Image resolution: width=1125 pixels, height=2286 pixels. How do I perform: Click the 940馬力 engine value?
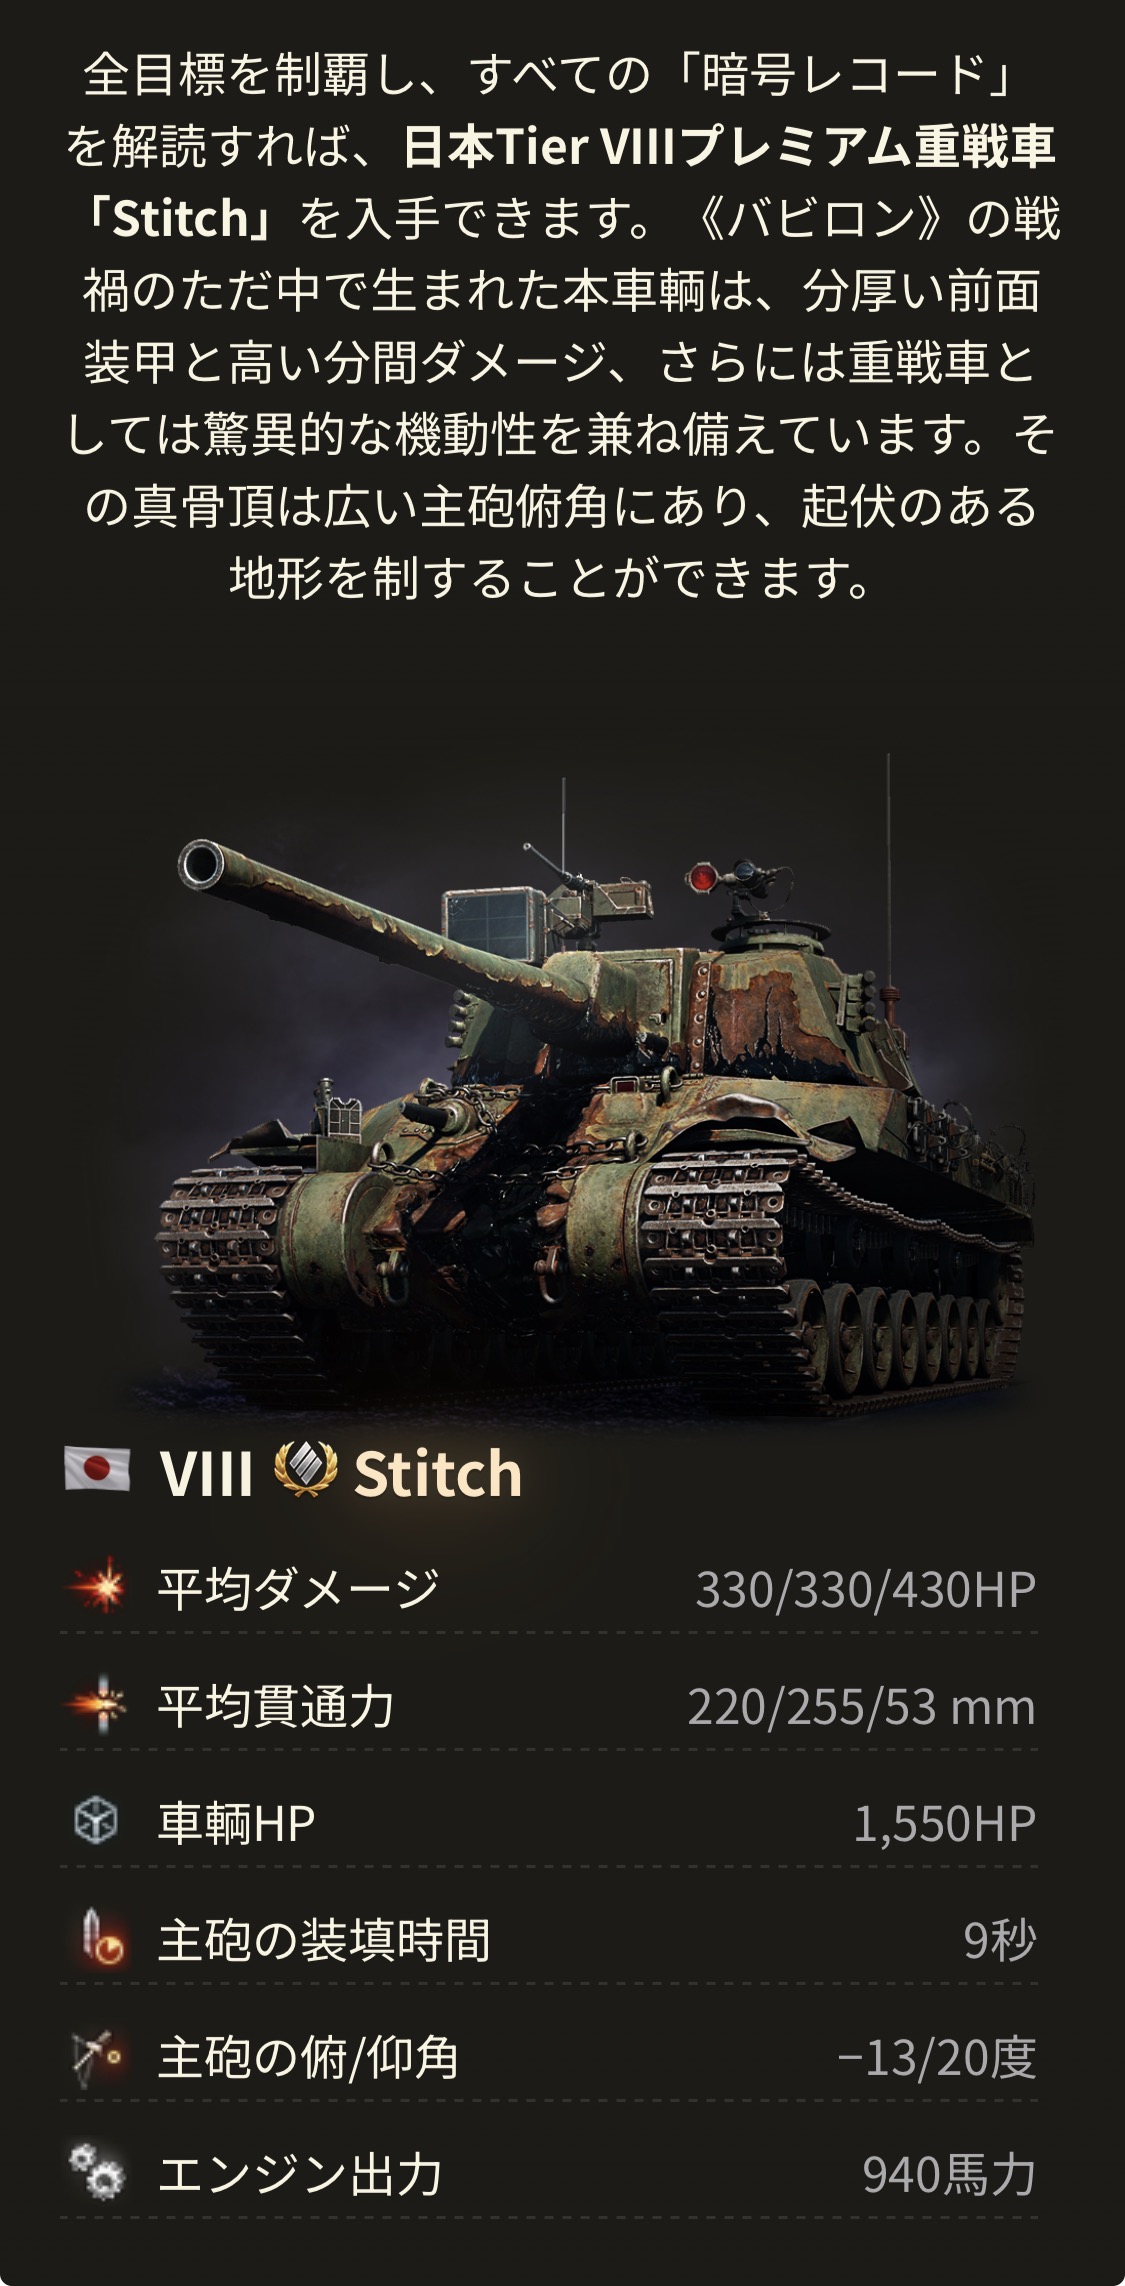[949, 2176]
